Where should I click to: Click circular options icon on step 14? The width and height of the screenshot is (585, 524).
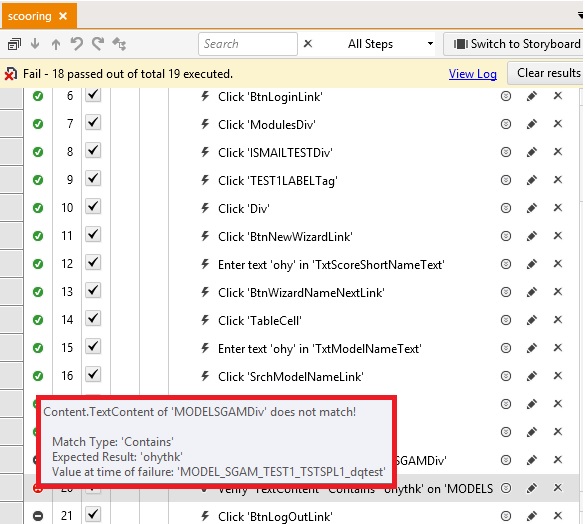tap(506, 320)
